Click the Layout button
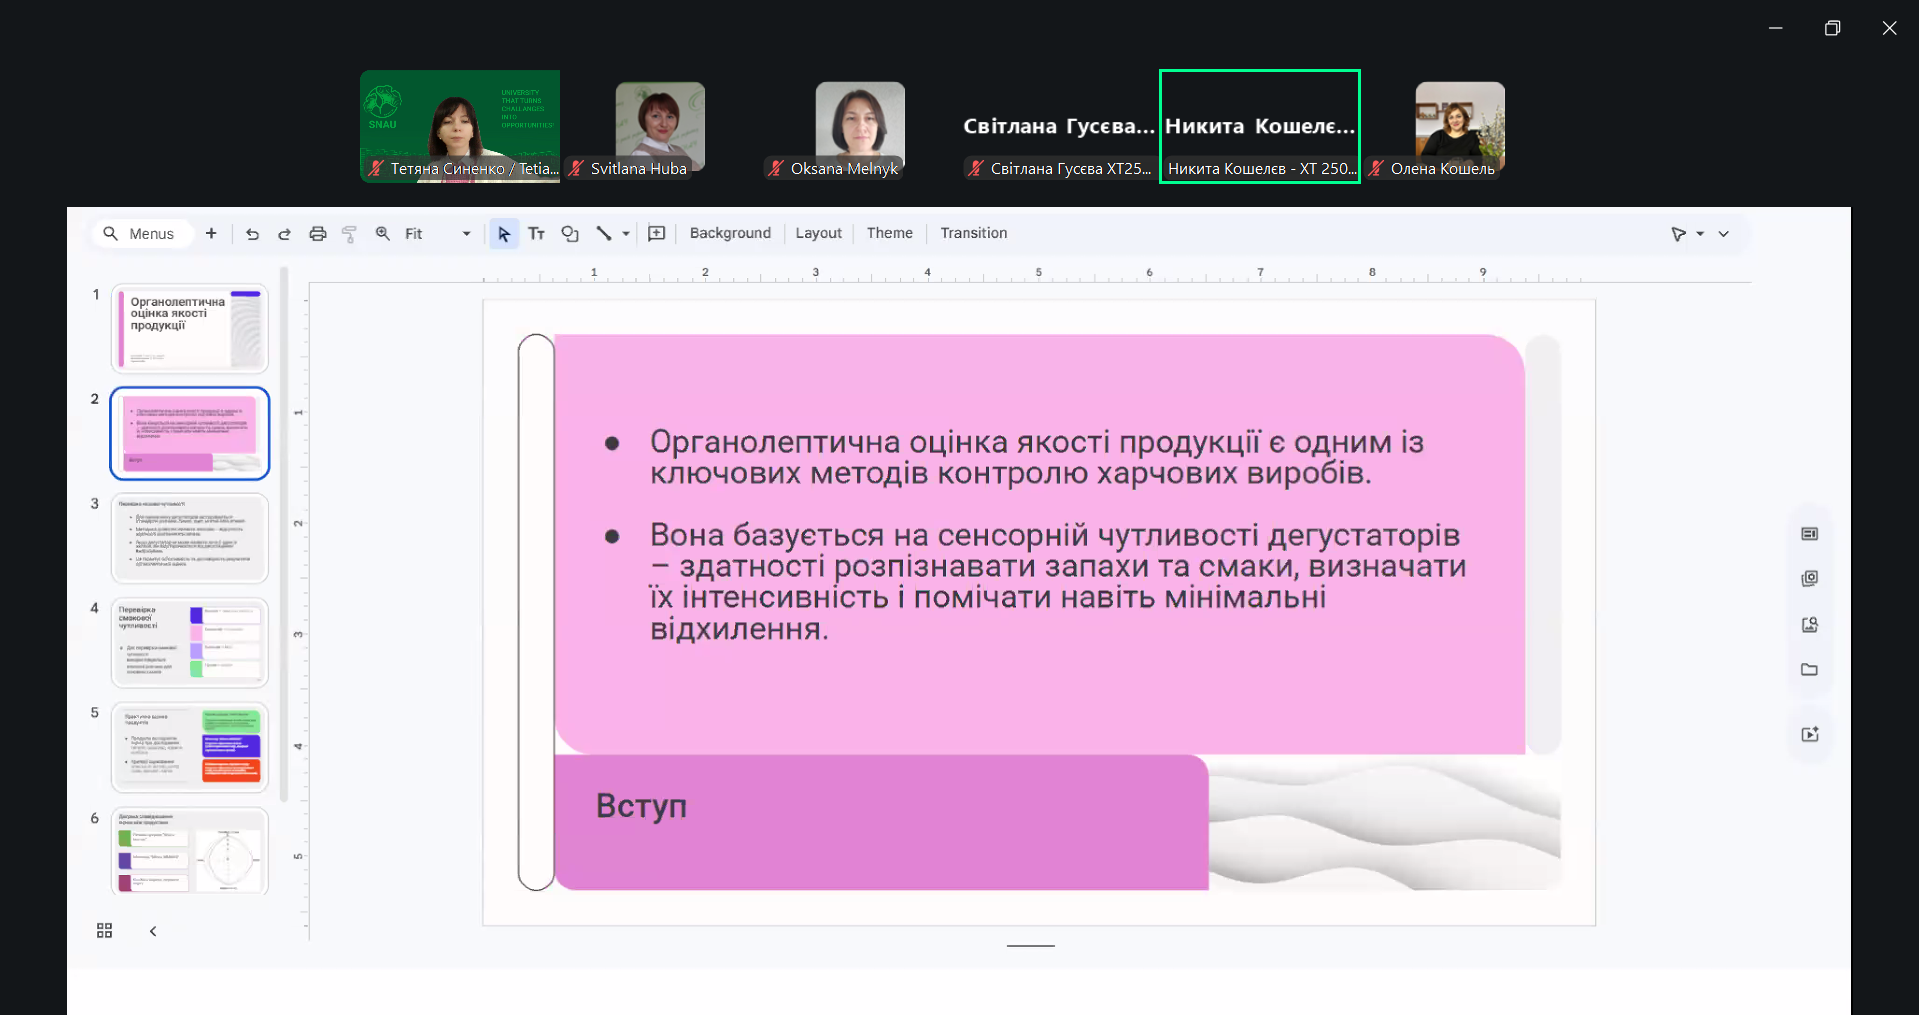1919x1015 pixels. (818, 233)
